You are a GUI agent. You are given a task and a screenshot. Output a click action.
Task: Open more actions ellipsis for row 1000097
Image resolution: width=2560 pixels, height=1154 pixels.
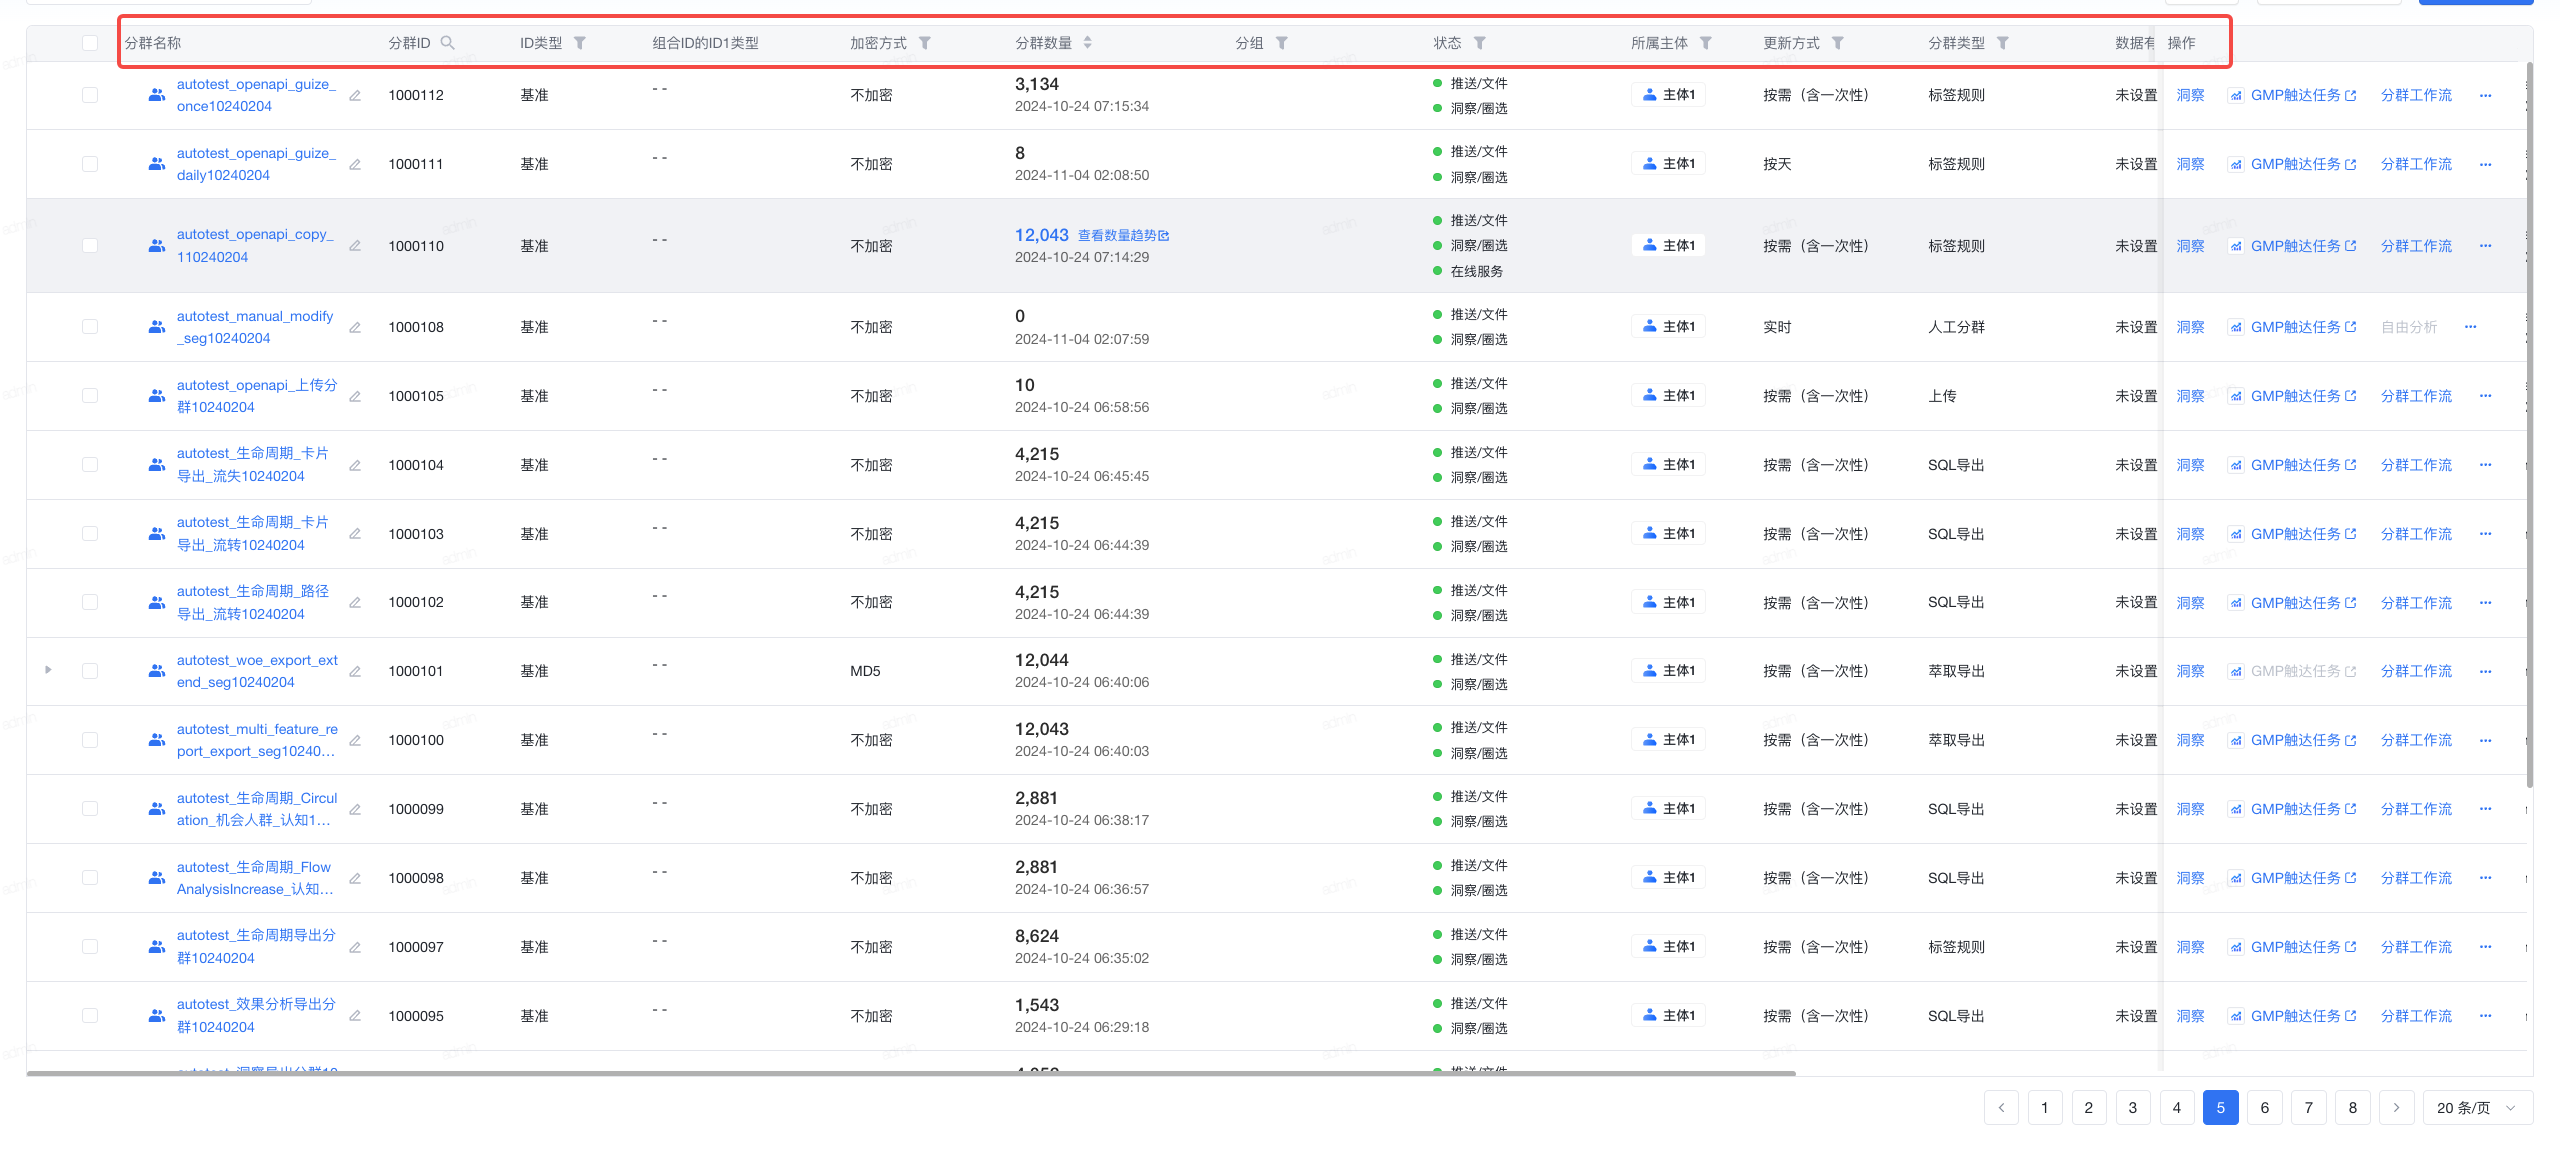pyautogui.click(x=2486, y=947)
